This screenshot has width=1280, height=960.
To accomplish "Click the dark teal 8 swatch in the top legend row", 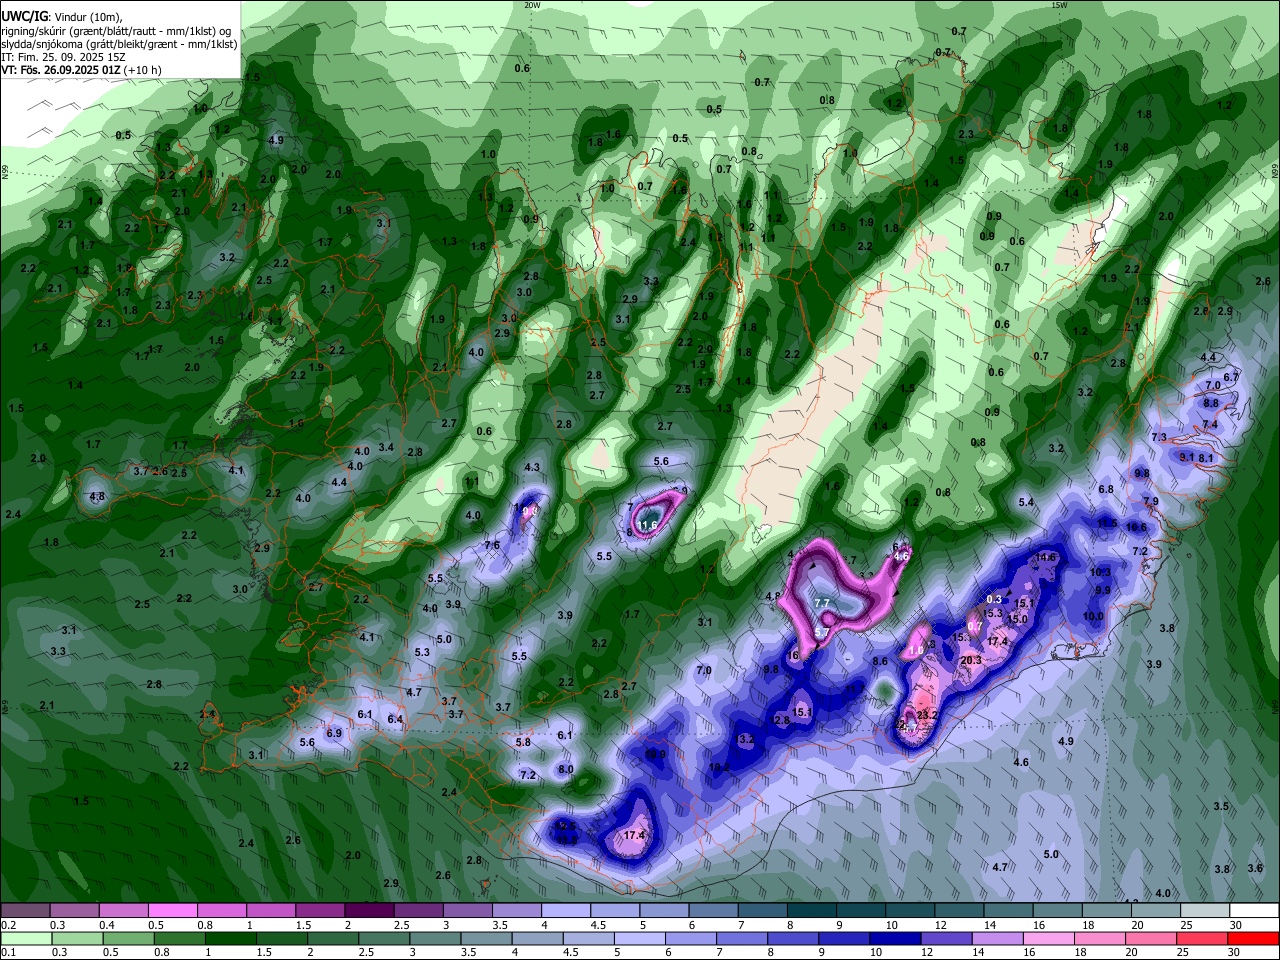I will (812, 911).
